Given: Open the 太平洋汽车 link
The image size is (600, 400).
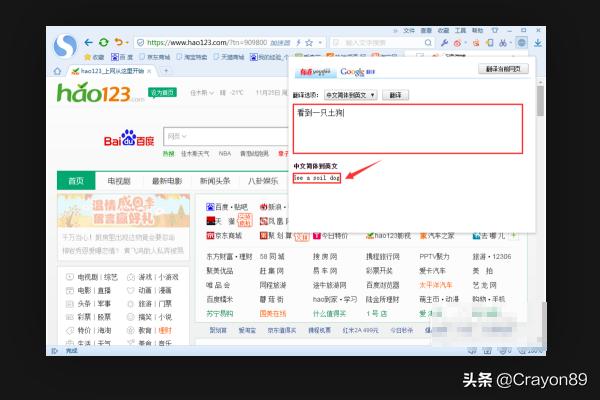Looking at the screenshot, I should [x=436, y=285].
